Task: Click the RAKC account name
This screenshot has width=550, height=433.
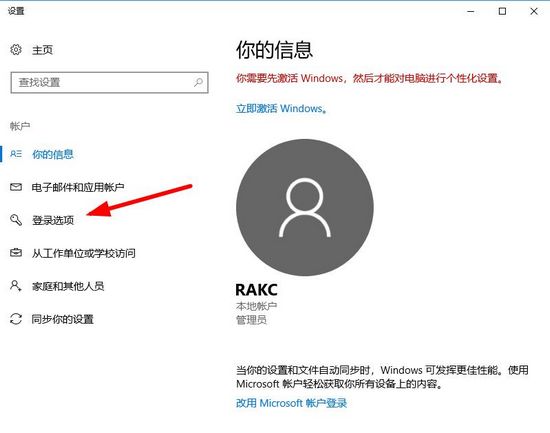Action: tap(256, 290)
